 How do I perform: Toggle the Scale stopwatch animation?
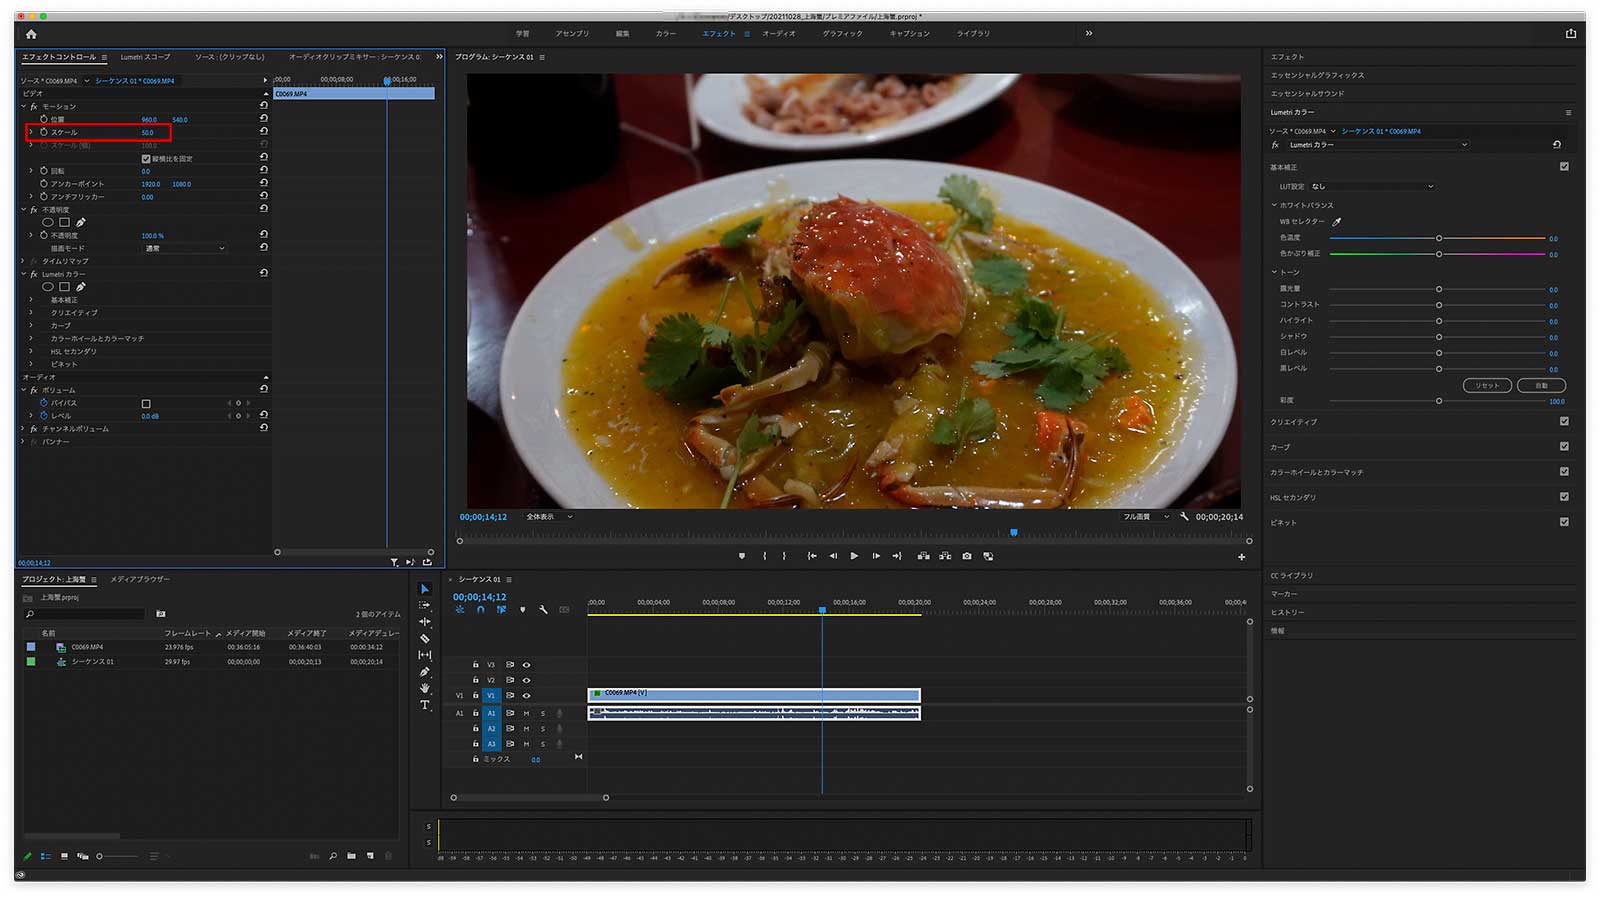[x=44, y=132]
